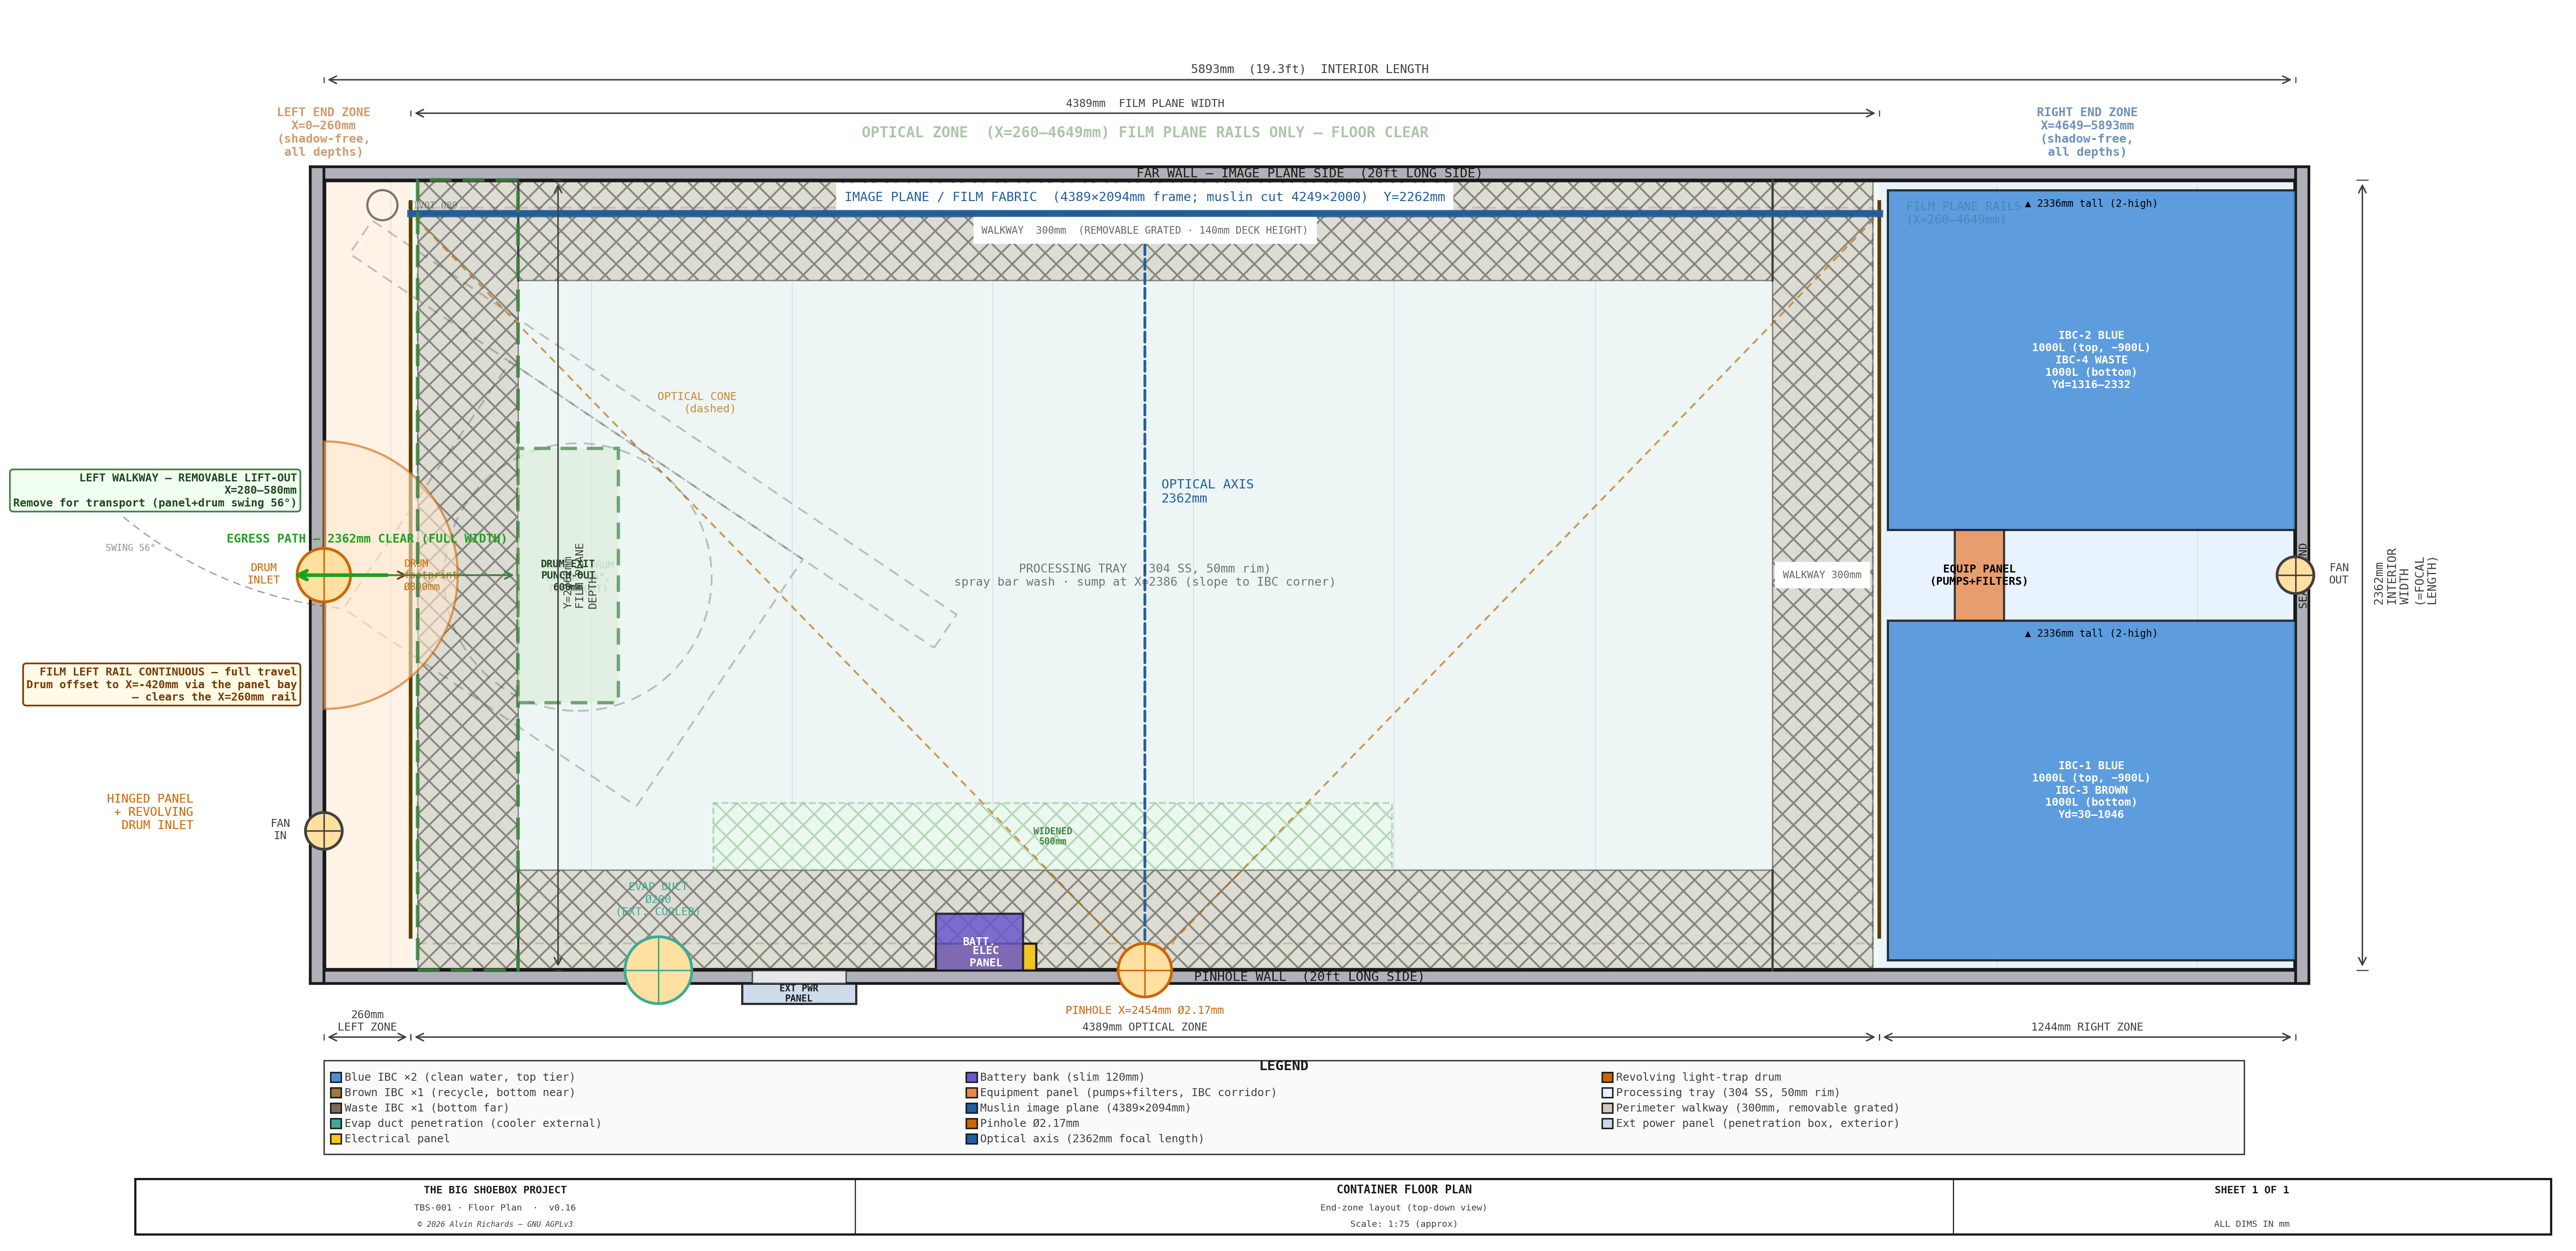Click the 'SHEET 1 OF 1' text
Viewport: 2576px width, 1251px height.
coord(2251,1190)
